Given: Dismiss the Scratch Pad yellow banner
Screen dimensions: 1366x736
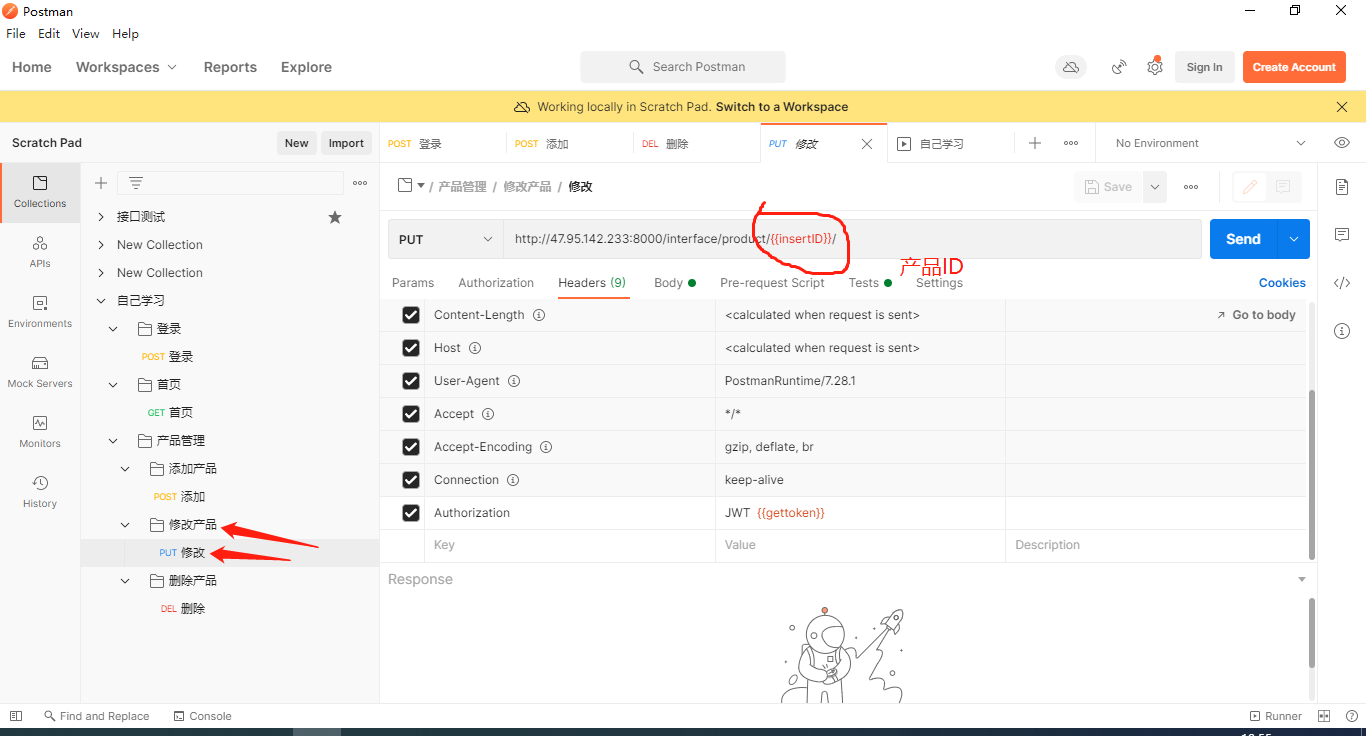Looking at the screenshot, I should coord(1342,107).
